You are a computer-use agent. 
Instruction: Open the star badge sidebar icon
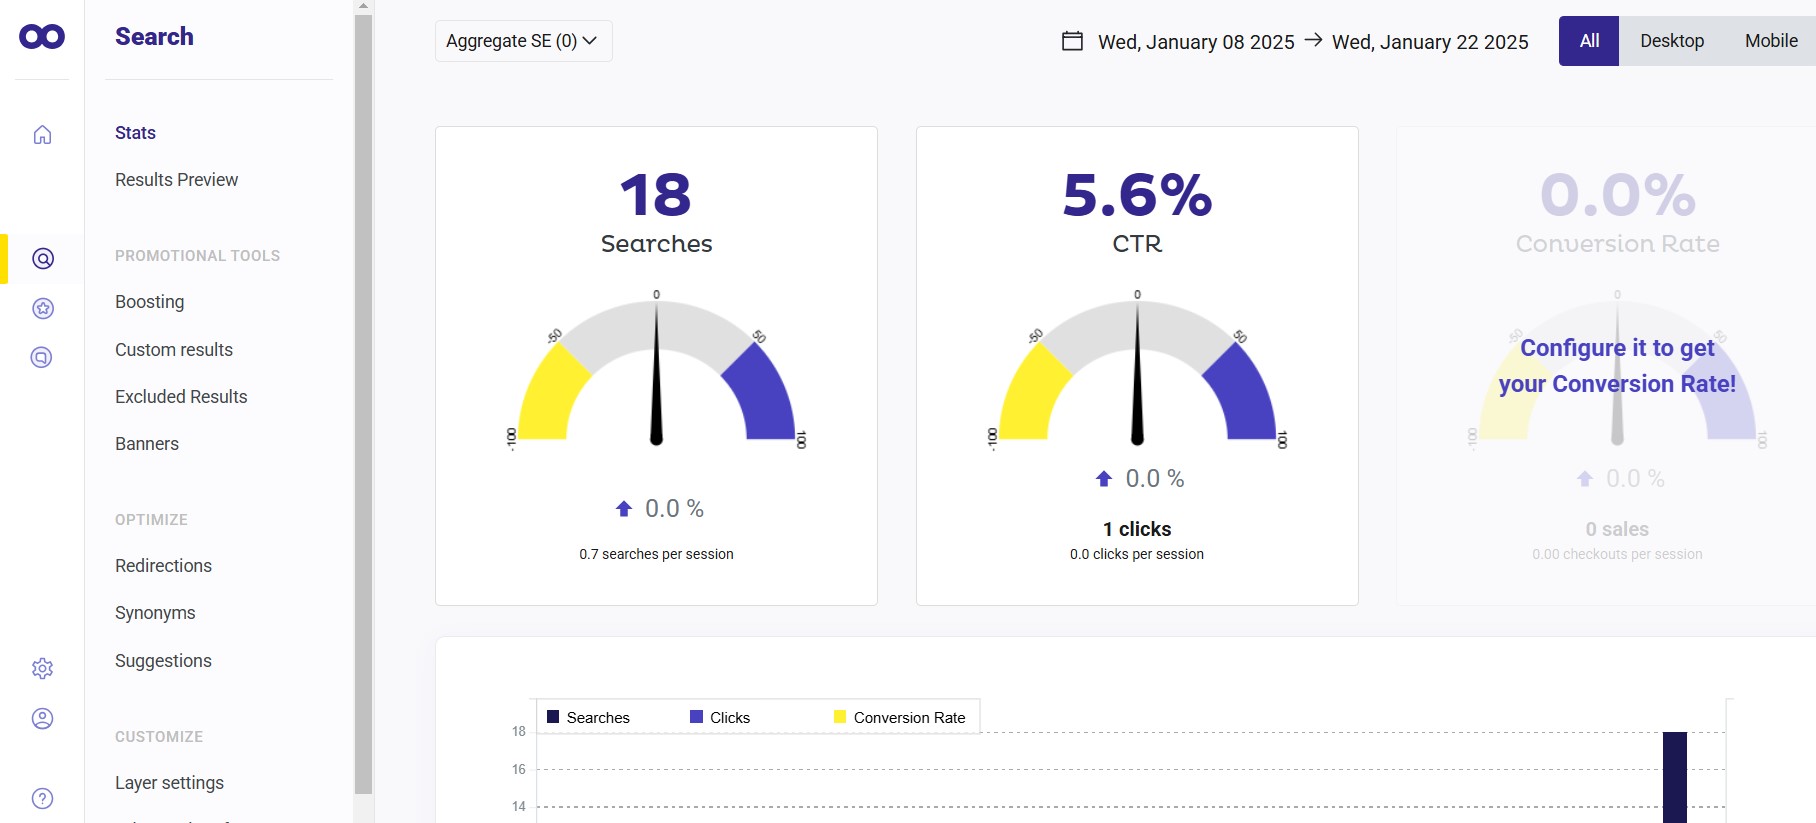pos(43,308)
